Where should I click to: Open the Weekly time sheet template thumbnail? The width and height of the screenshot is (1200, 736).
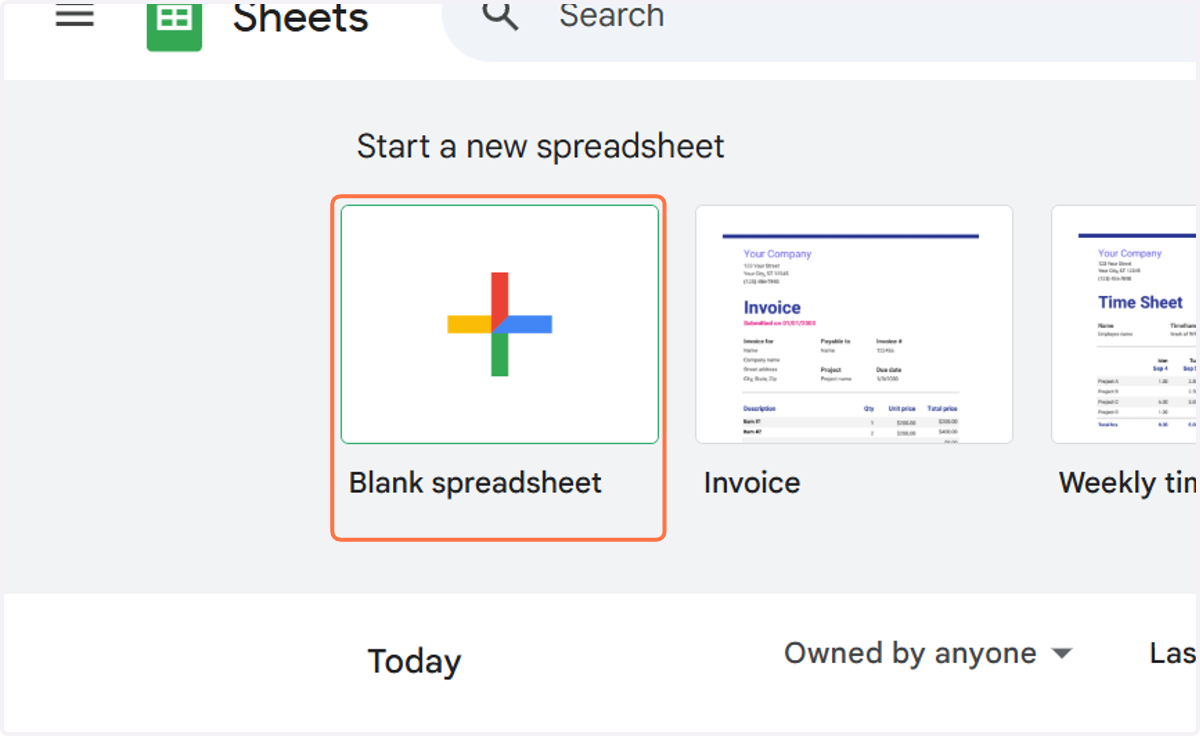pyautogui.click(x=1125, y=324)
